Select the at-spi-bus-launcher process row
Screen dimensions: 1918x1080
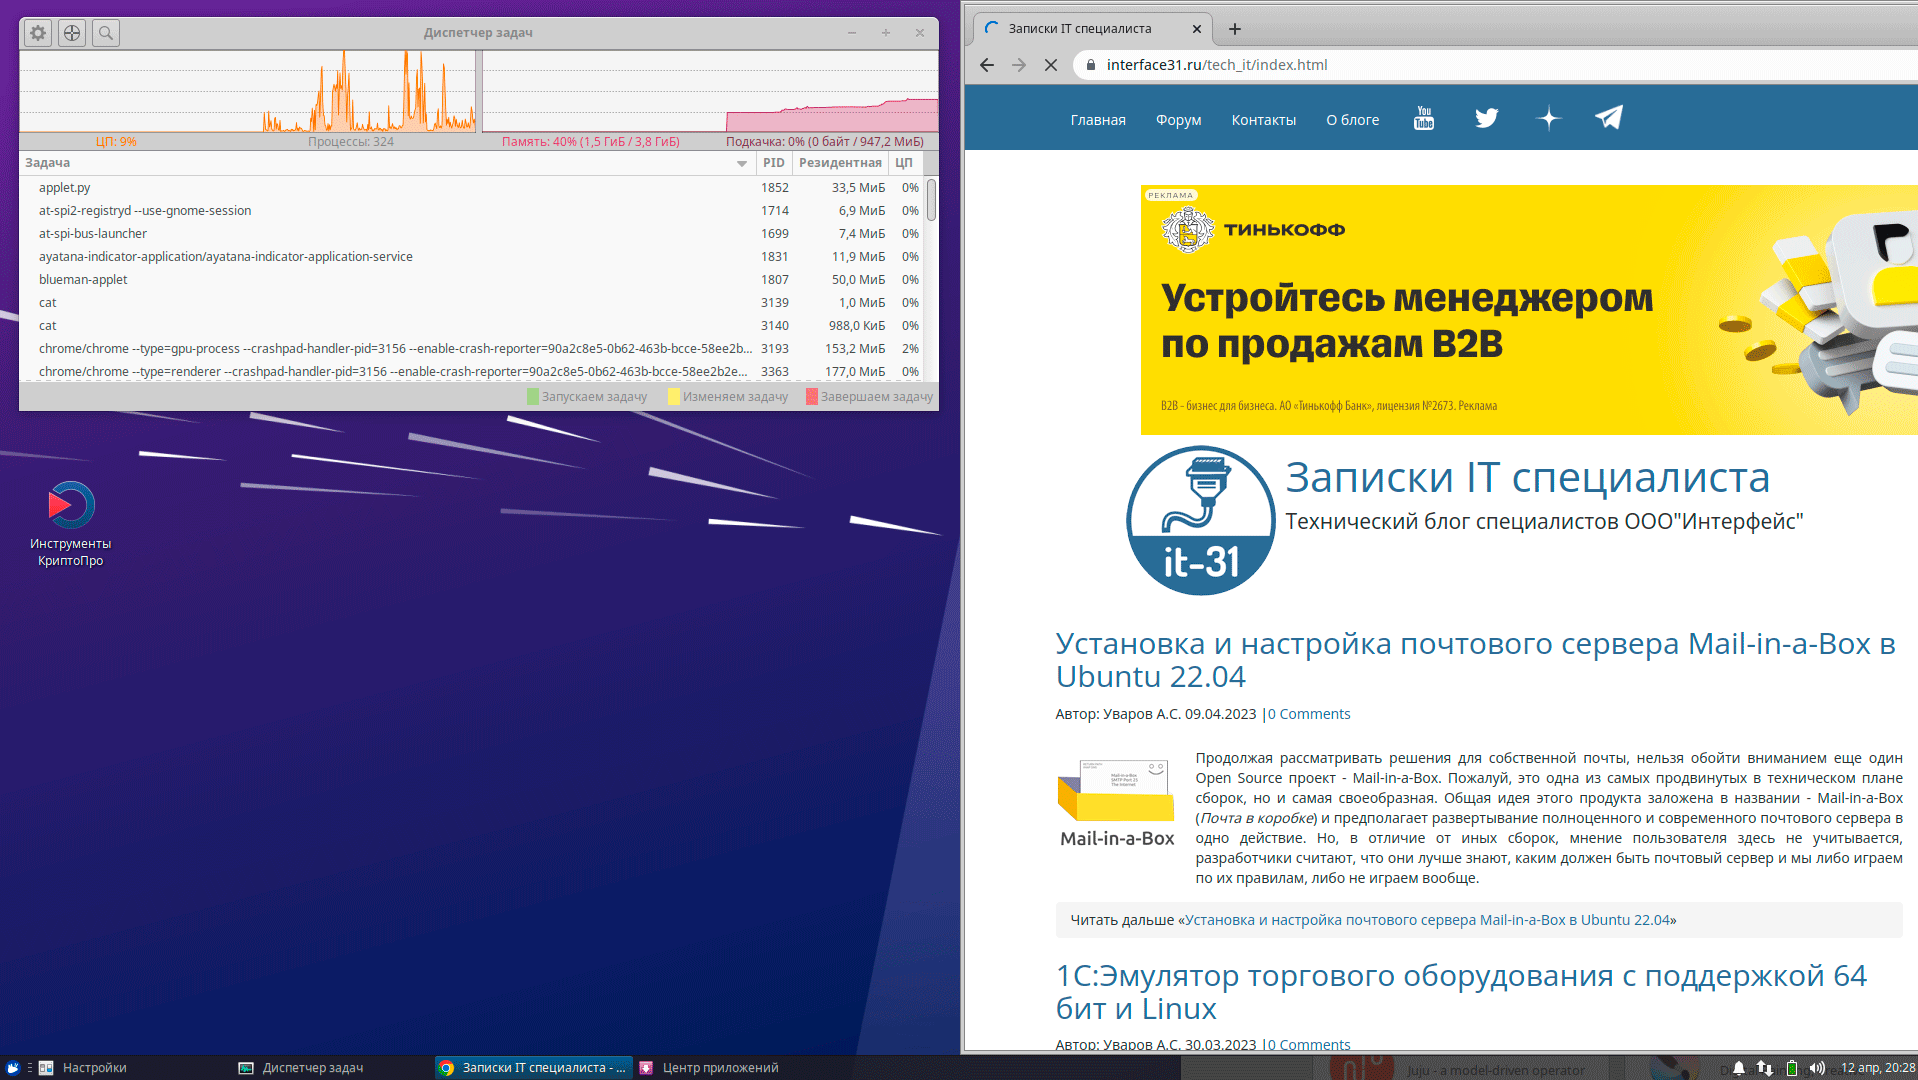(x=472, y=234)
